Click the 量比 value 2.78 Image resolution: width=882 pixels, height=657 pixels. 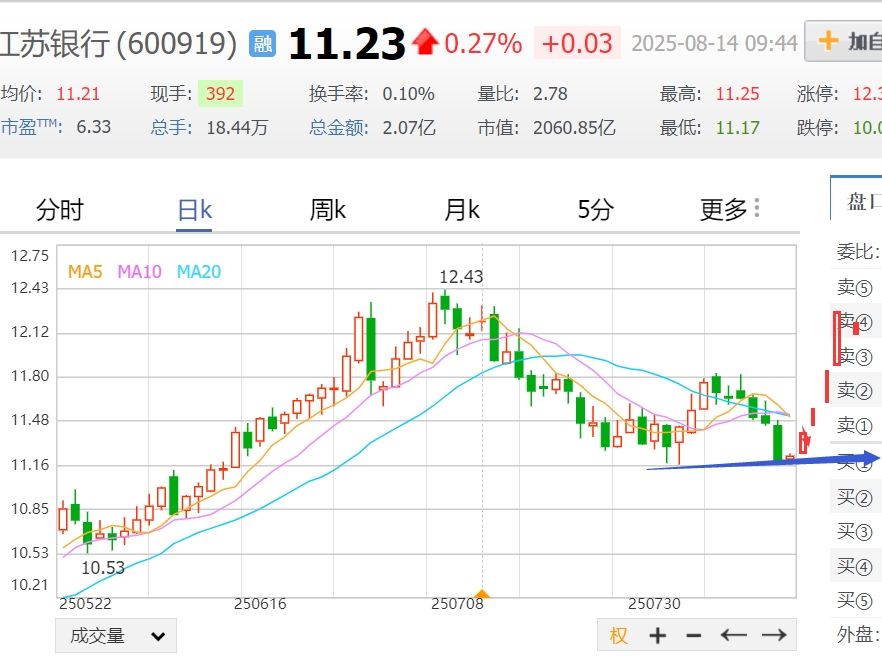tap(550, 94)
